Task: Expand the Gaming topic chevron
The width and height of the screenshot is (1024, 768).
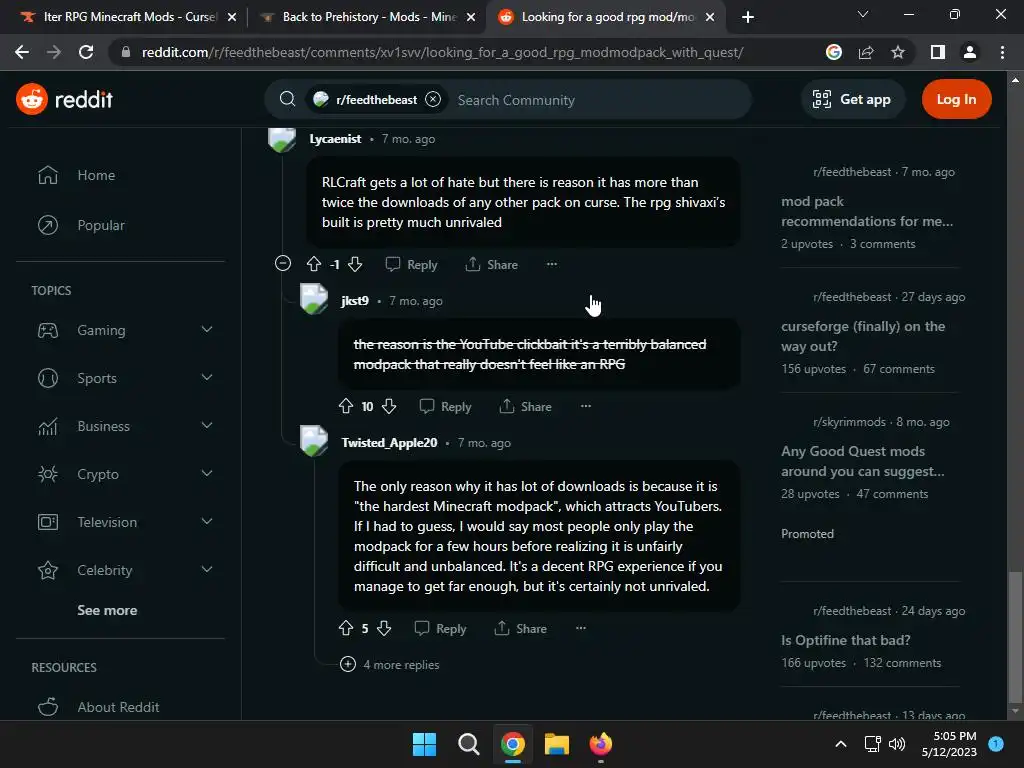Action: click(x=207, y=330)
